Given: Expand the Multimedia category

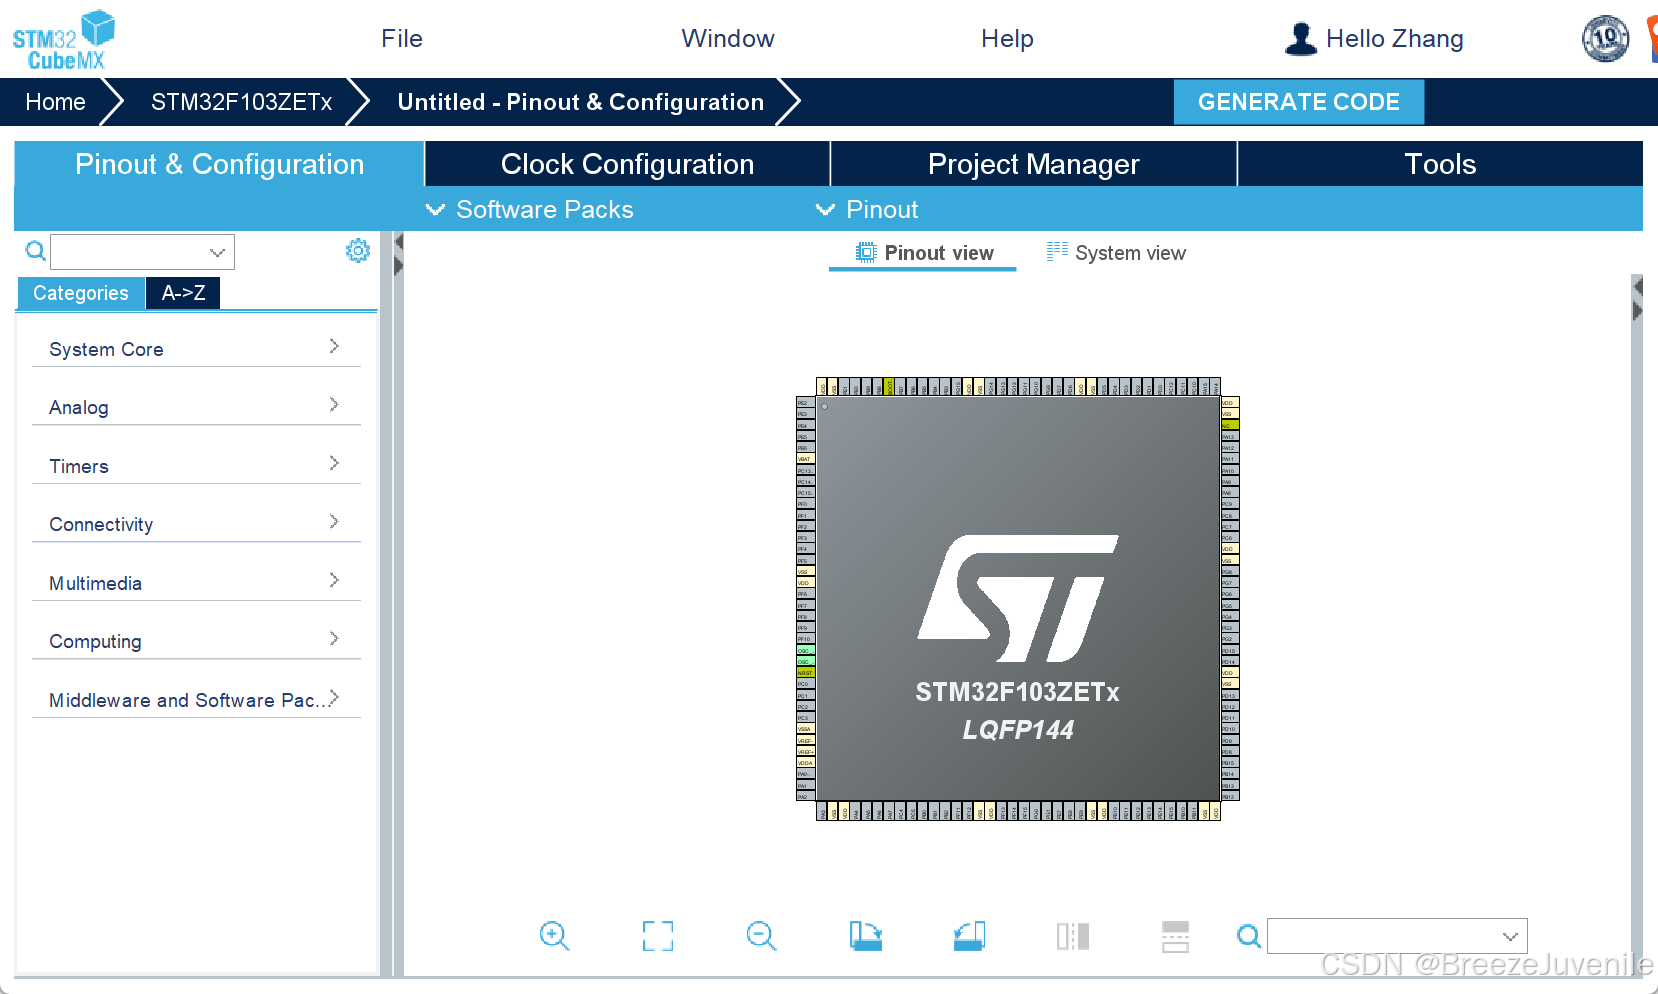Looking at the screenshot, I should pyautogui.click(x=196, y=582).
